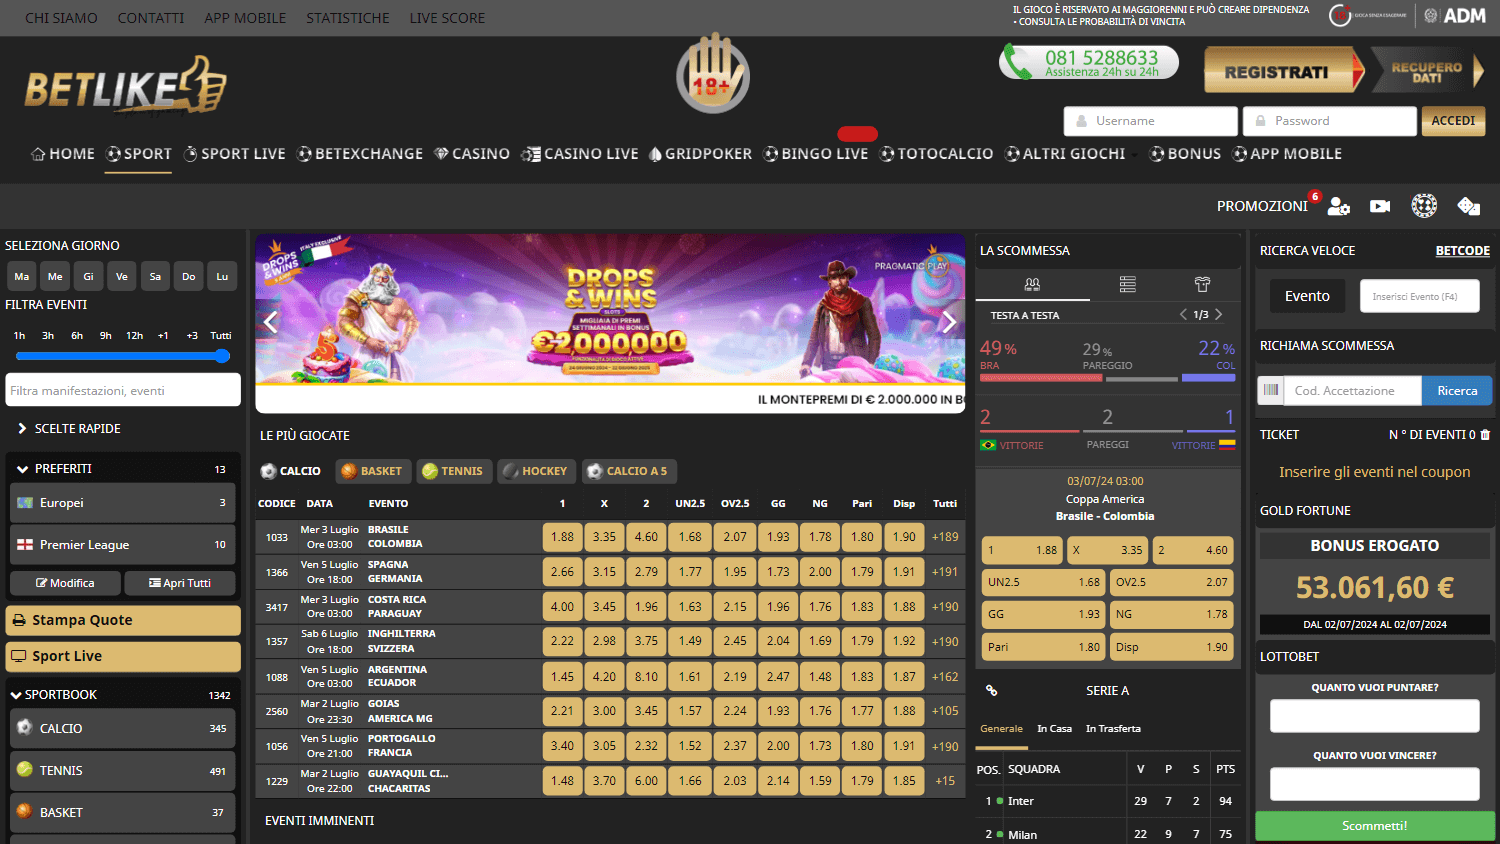Click the Tennis ball sidebar icon
1500x844 pixels.
click(25, 770)
